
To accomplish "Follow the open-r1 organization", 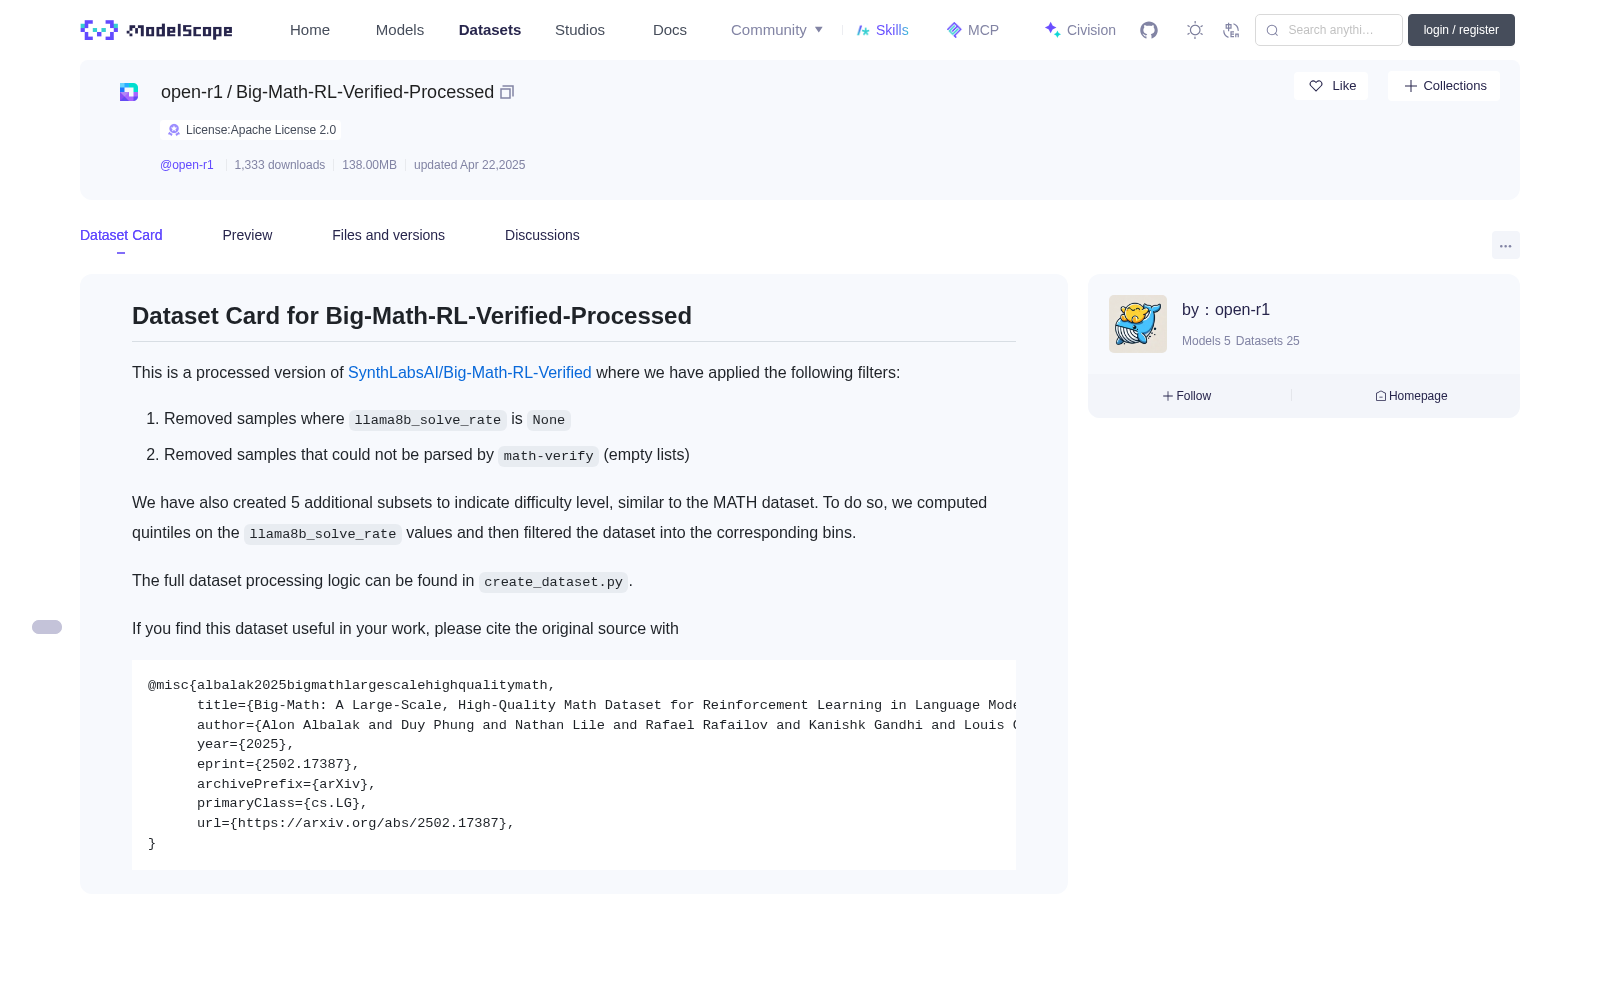I will click(1187, 396).
